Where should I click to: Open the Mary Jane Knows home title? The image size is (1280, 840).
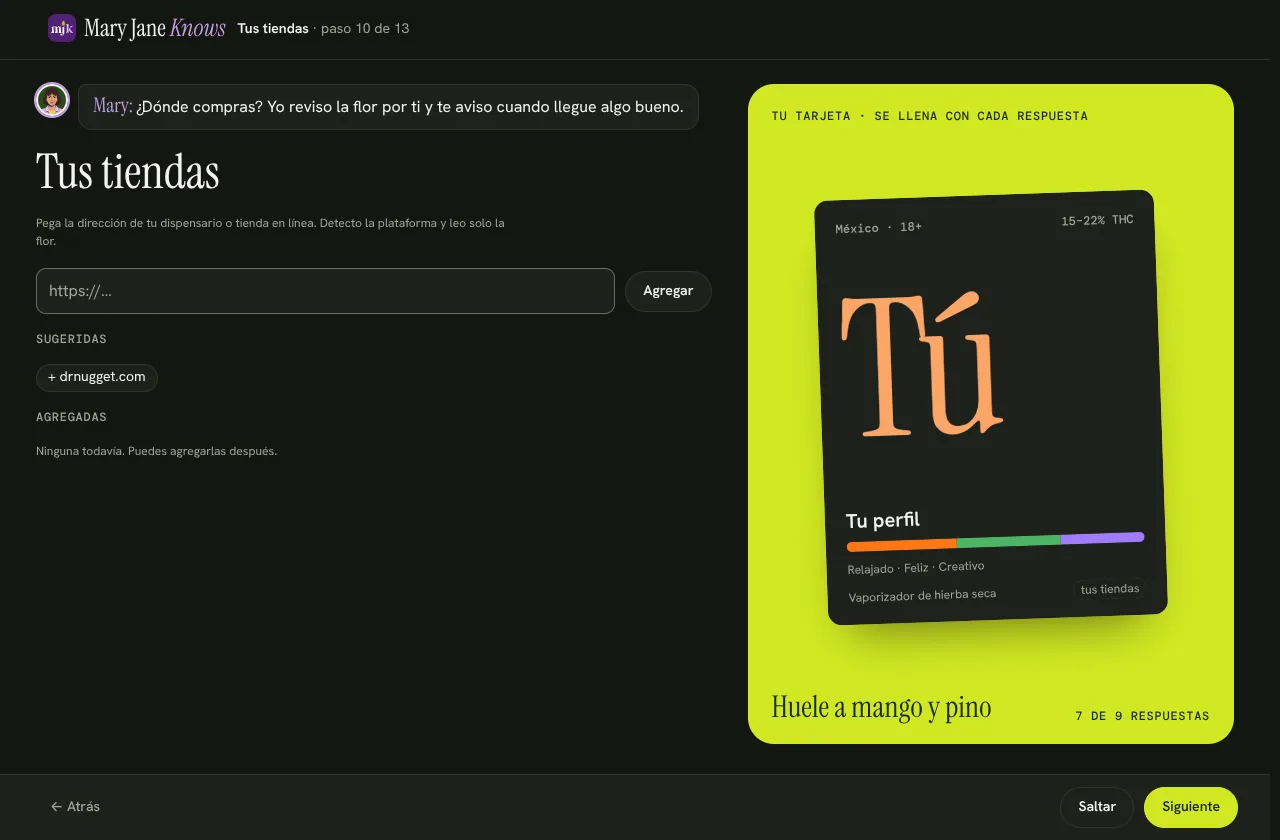click(x=155, y=28)
